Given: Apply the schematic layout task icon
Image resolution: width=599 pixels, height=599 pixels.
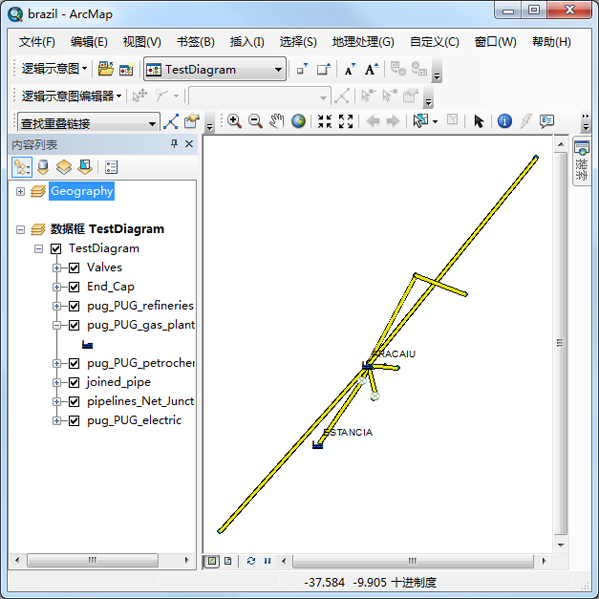Looking at the screenshot, I should point(171,122).
